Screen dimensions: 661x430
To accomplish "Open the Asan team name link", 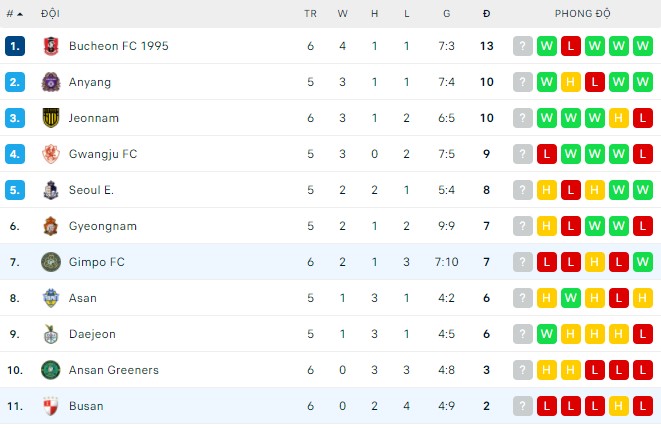I will [83, 298].
